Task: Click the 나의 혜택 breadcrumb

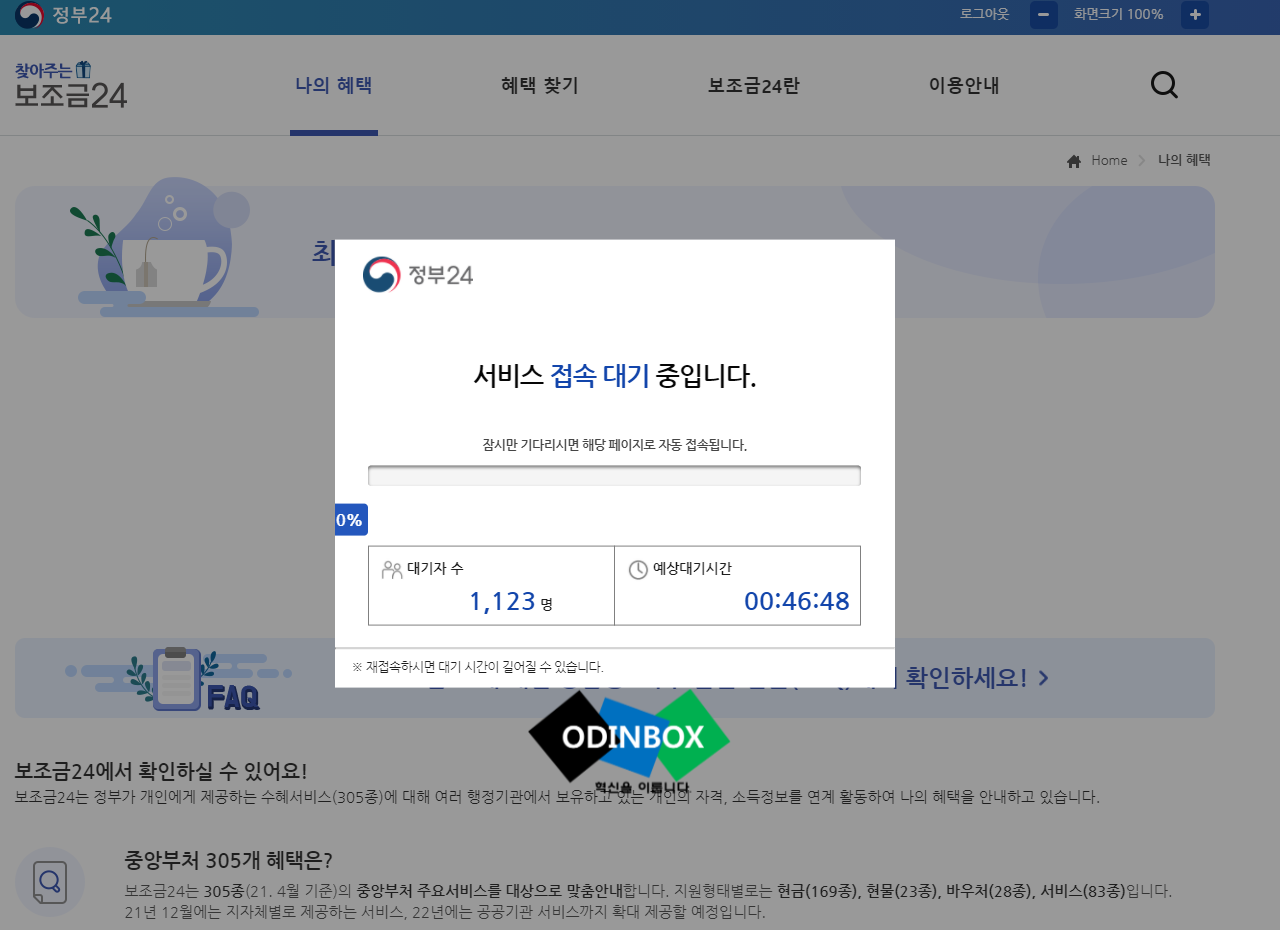Action: 1184,161
